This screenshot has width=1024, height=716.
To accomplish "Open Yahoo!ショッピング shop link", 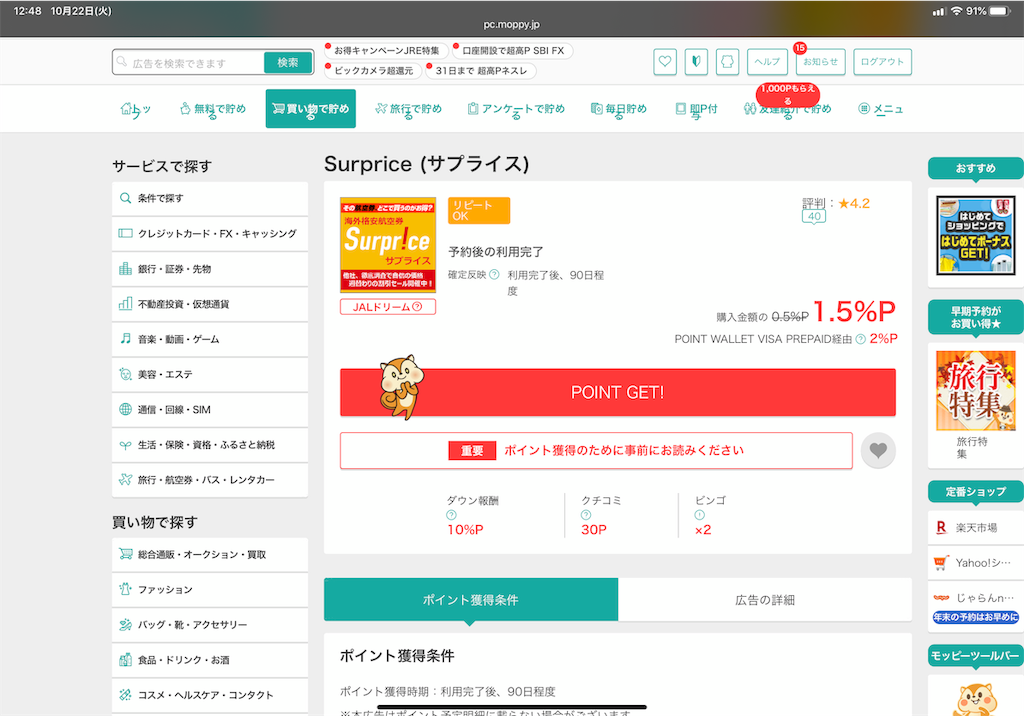I will click(x=975, y=562).
